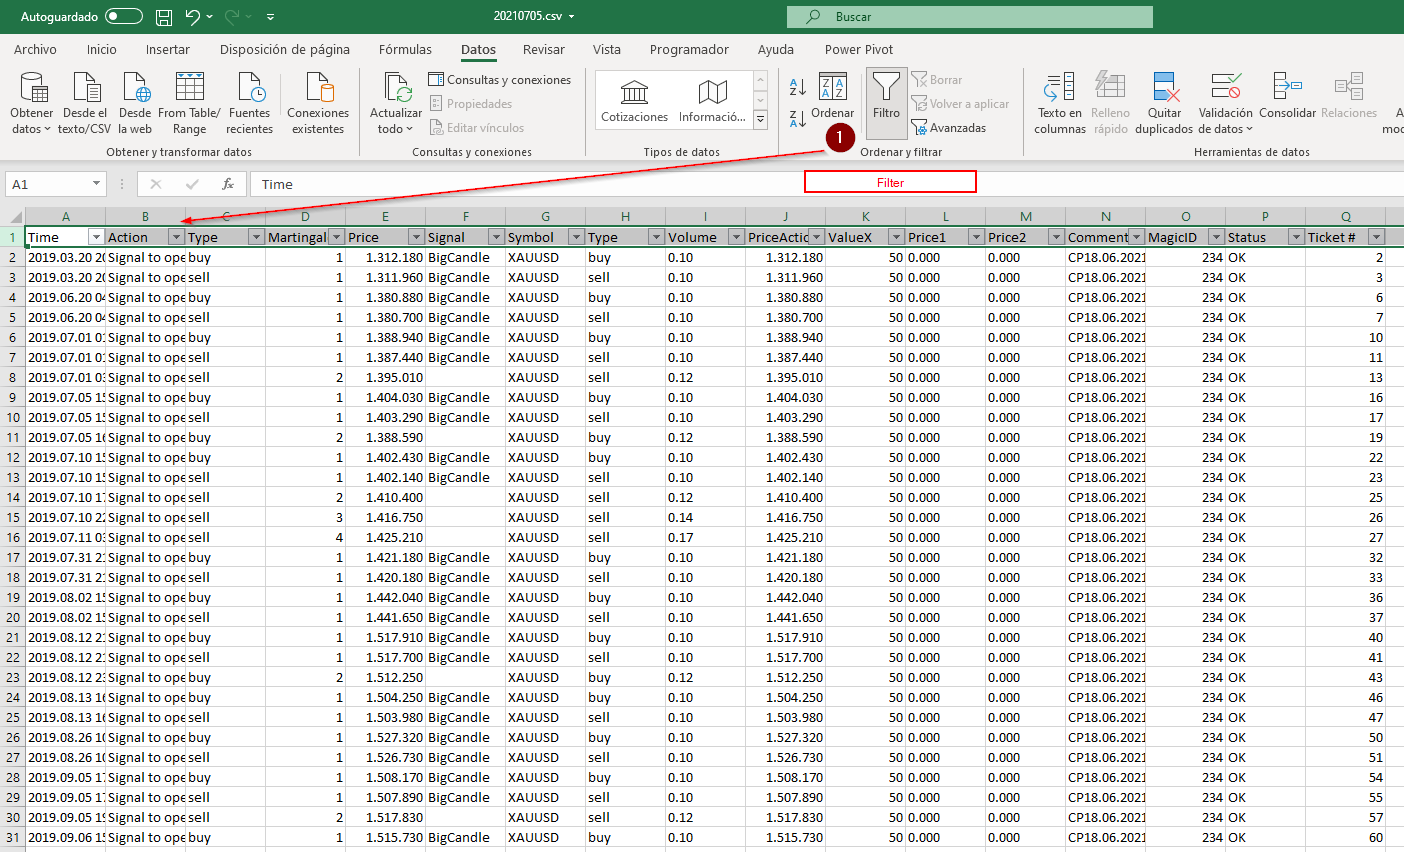Open Validación de datos
This screenshot has width=1404, height=852.
(x=1225, y=103)
